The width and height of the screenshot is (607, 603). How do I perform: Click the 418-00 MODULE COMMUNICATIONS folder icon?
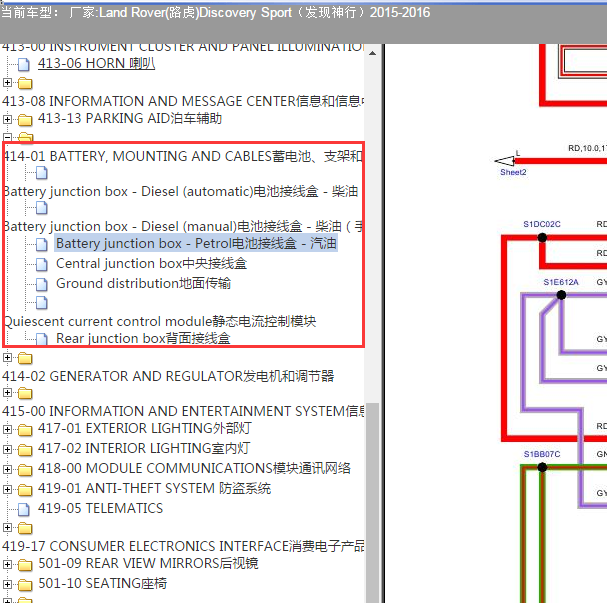(x=25, y=470)
